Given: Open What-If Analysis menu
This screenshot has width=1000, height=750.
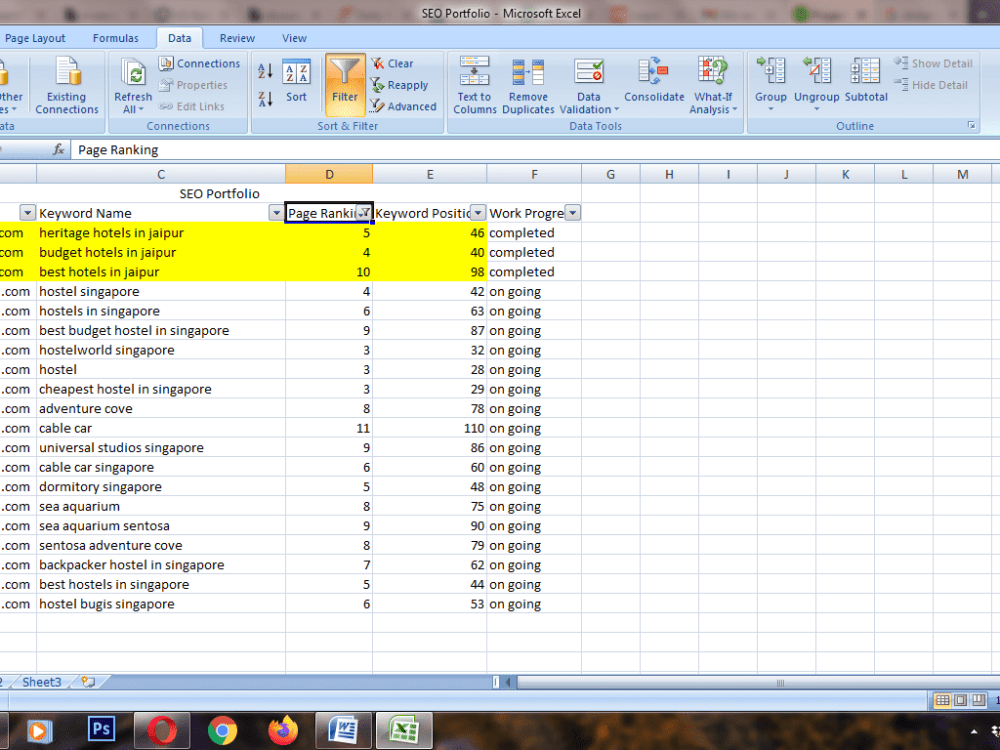Looking at the screenshot, I should [713, 85].
